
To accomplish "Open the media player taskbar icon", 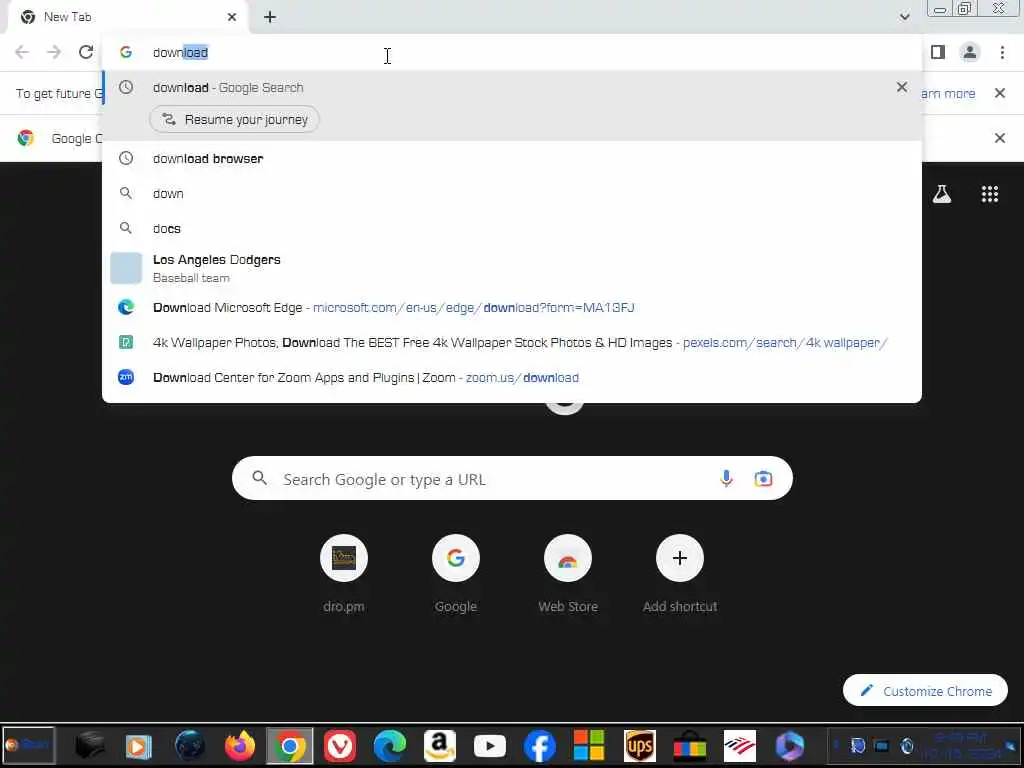I will click(138, 746).
